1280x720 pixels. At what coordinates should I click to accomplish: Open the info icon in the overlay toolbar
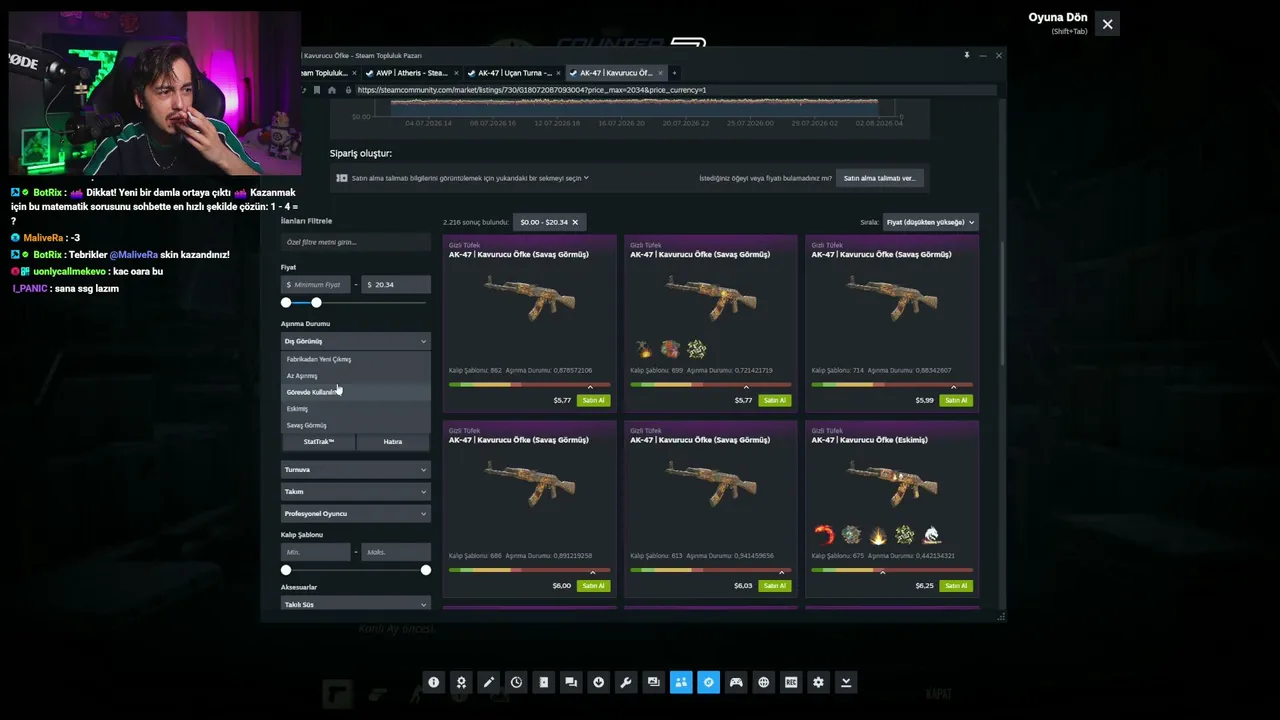tap(434, 682)
